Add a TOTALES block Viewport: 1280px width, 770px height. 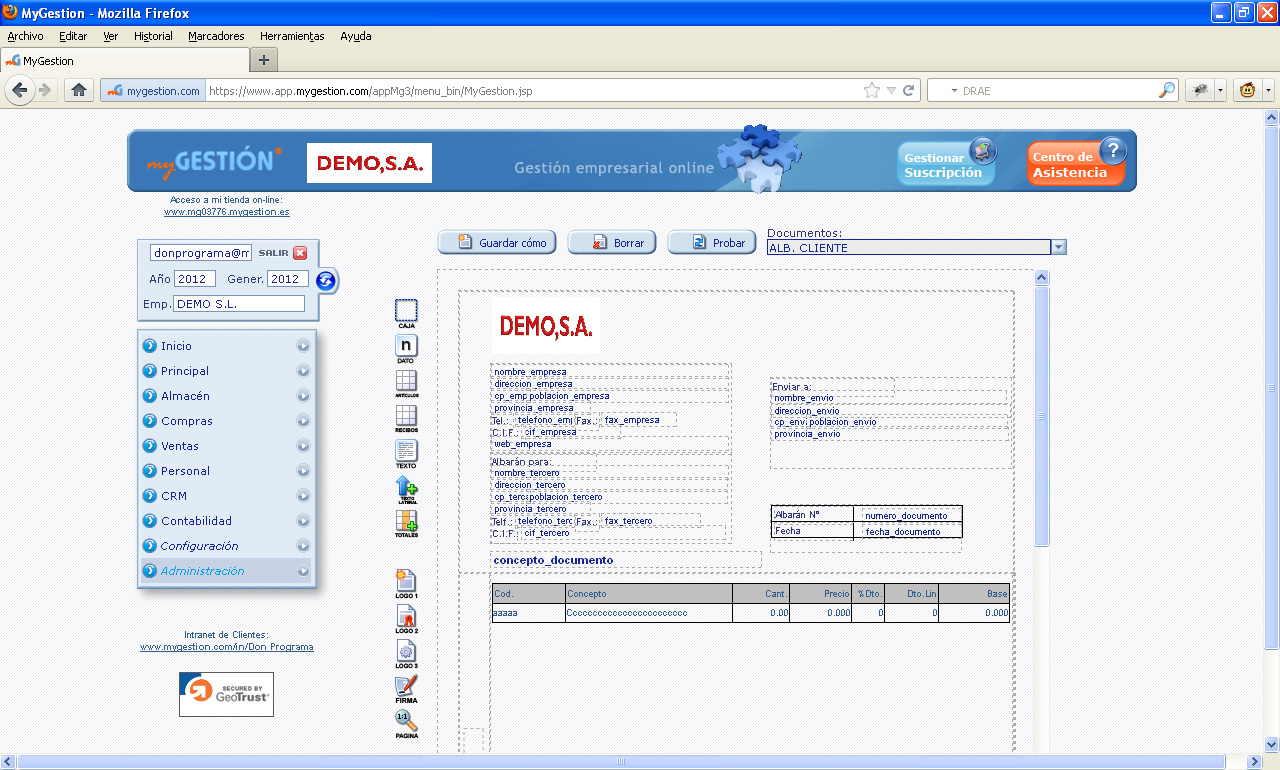click(406, 524)
